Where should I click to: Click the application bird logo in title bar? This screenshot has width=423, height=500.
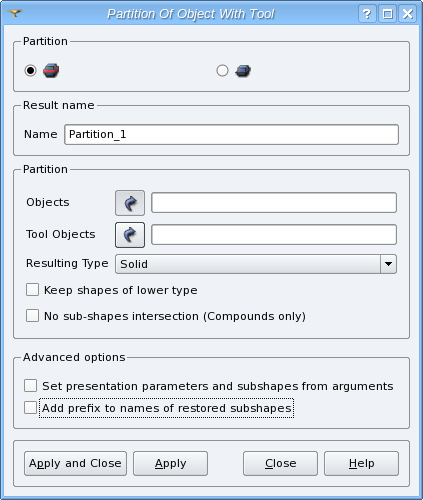tap(15, 13)
